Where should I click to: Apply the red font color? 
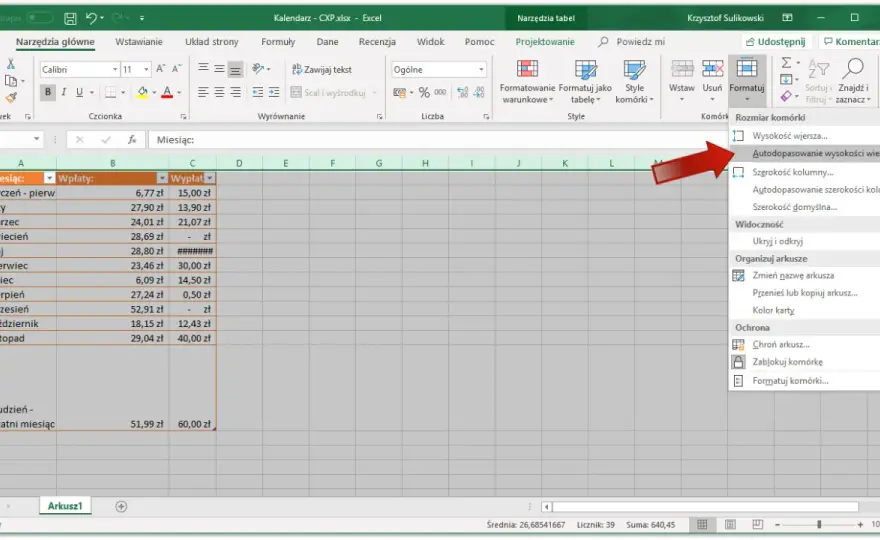(x=167, y=92)
